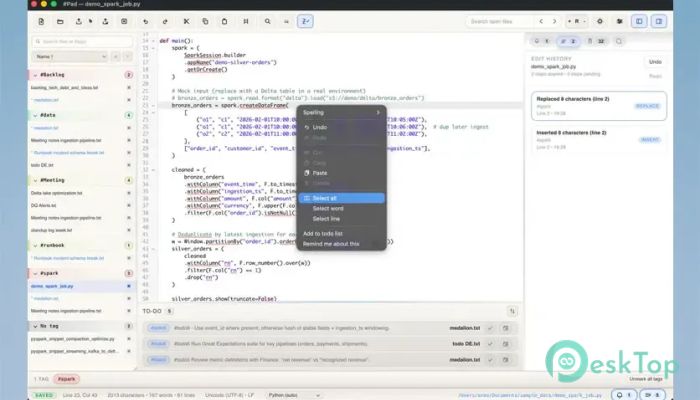Click Unmark all tags link
700x400 pixels.
point(646,379)
